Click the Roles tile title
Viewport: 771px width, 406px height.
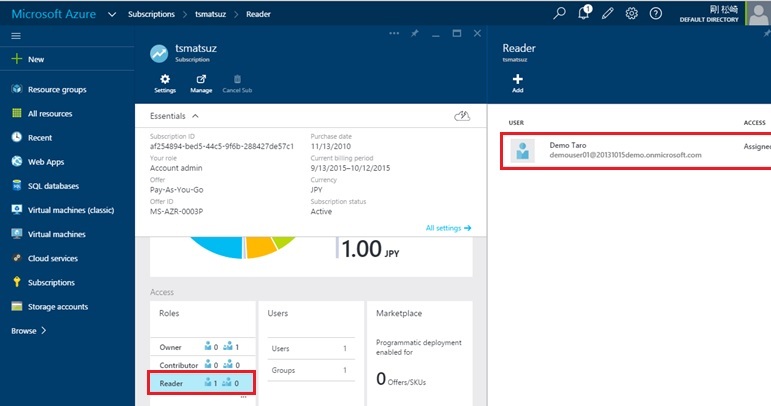169,313
